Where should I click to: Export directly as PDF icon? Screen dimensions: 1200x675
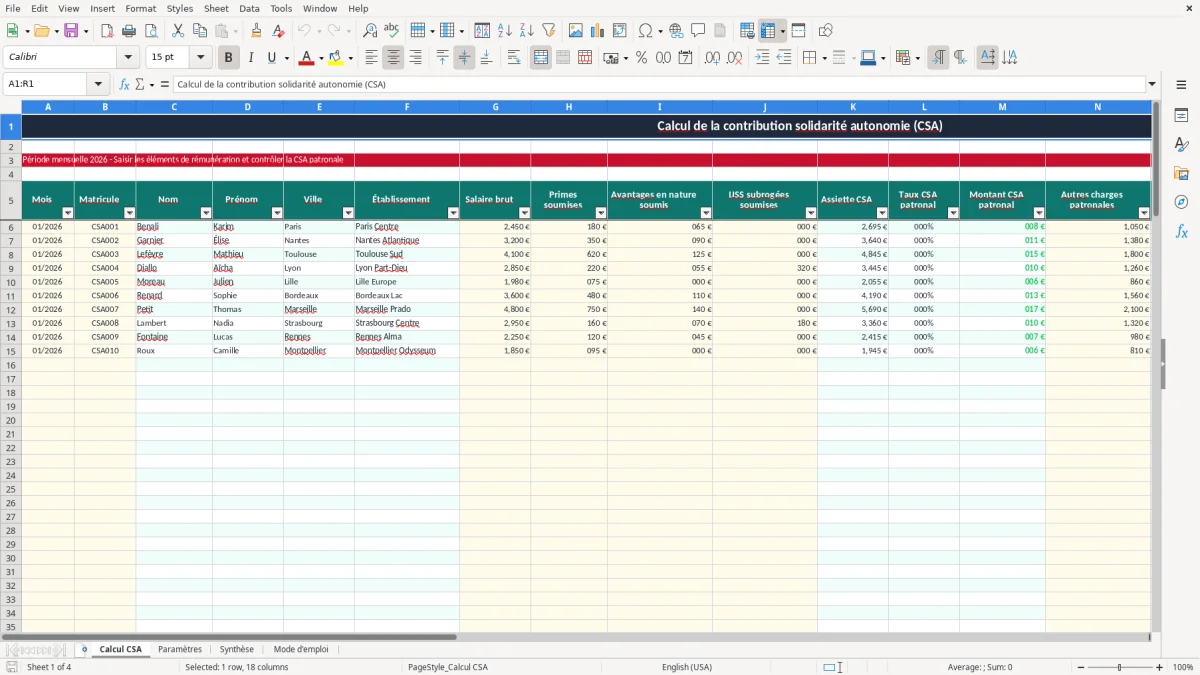pyautogui.click(x=106, y=31)
